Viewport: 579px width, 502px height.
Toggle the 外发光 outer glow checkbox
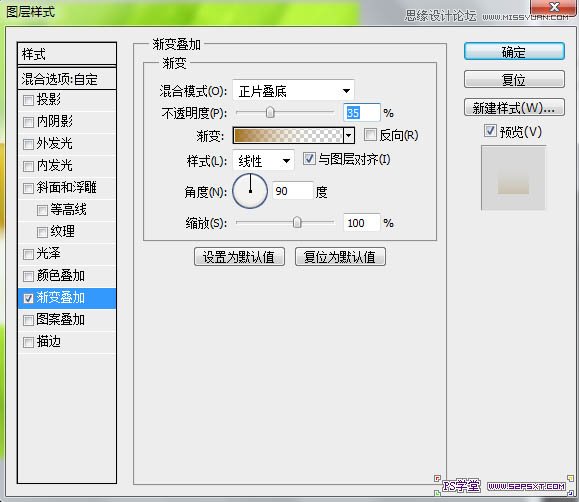click(28, 144)
